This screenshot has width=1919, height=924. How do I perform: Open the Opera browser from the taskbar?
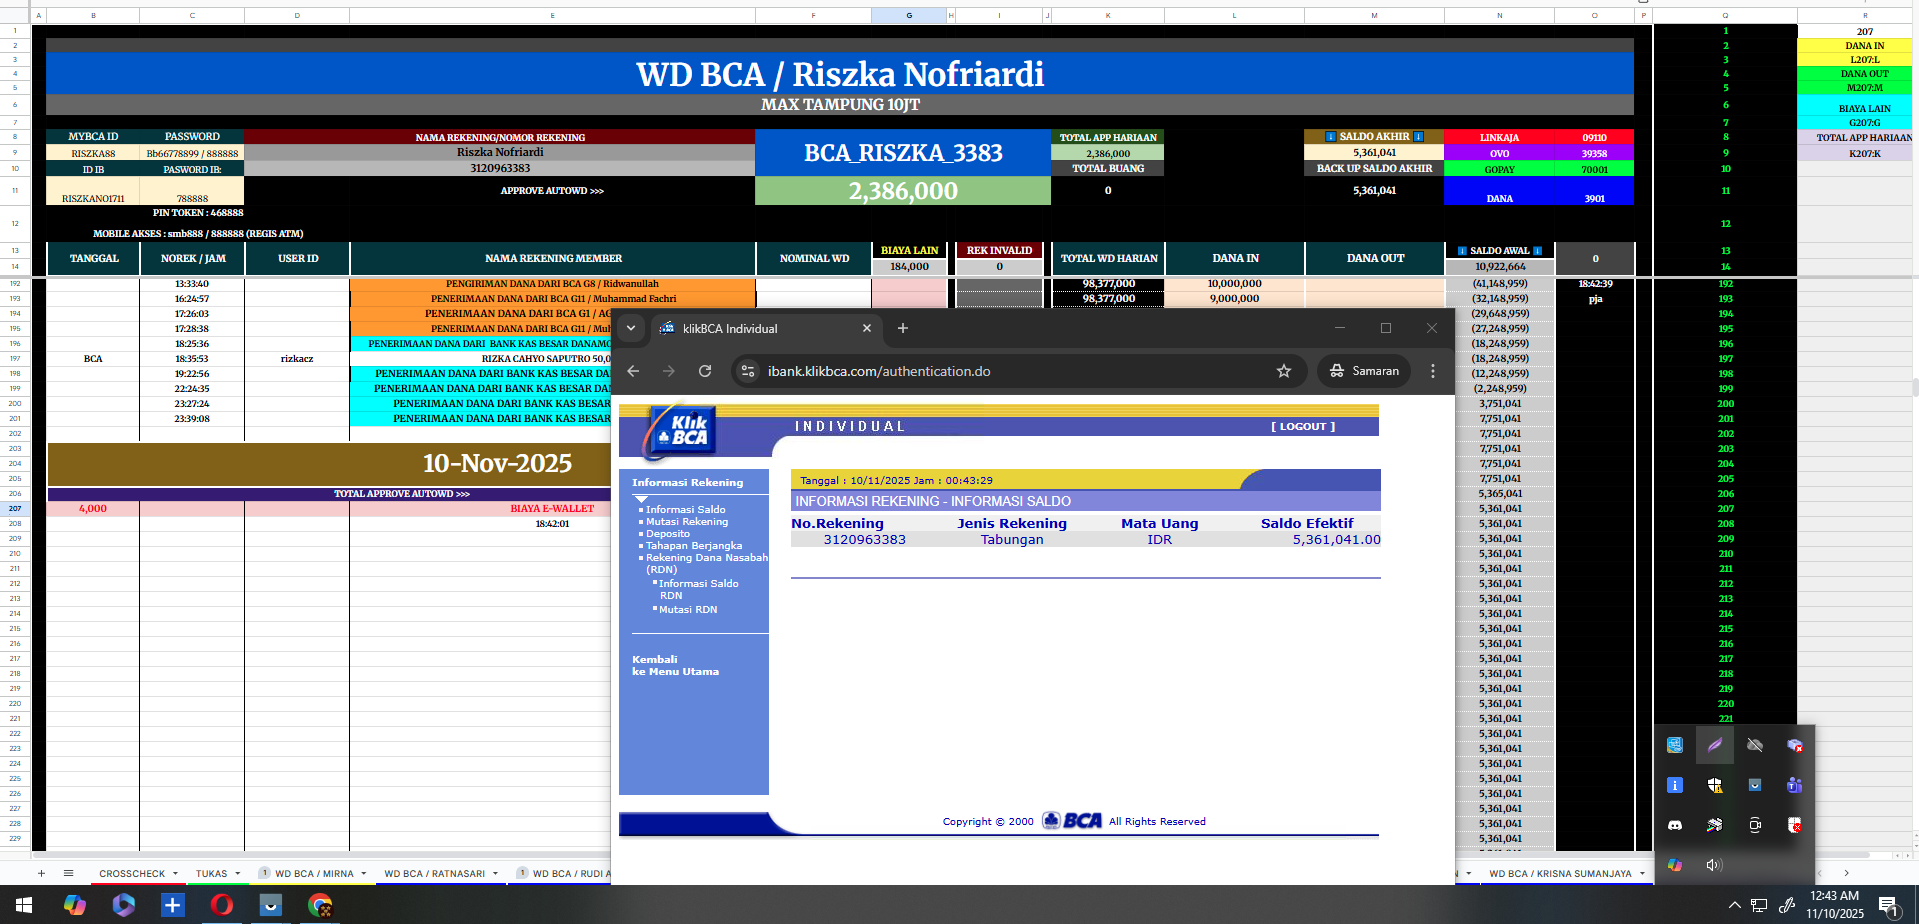(x=222, y=905)
